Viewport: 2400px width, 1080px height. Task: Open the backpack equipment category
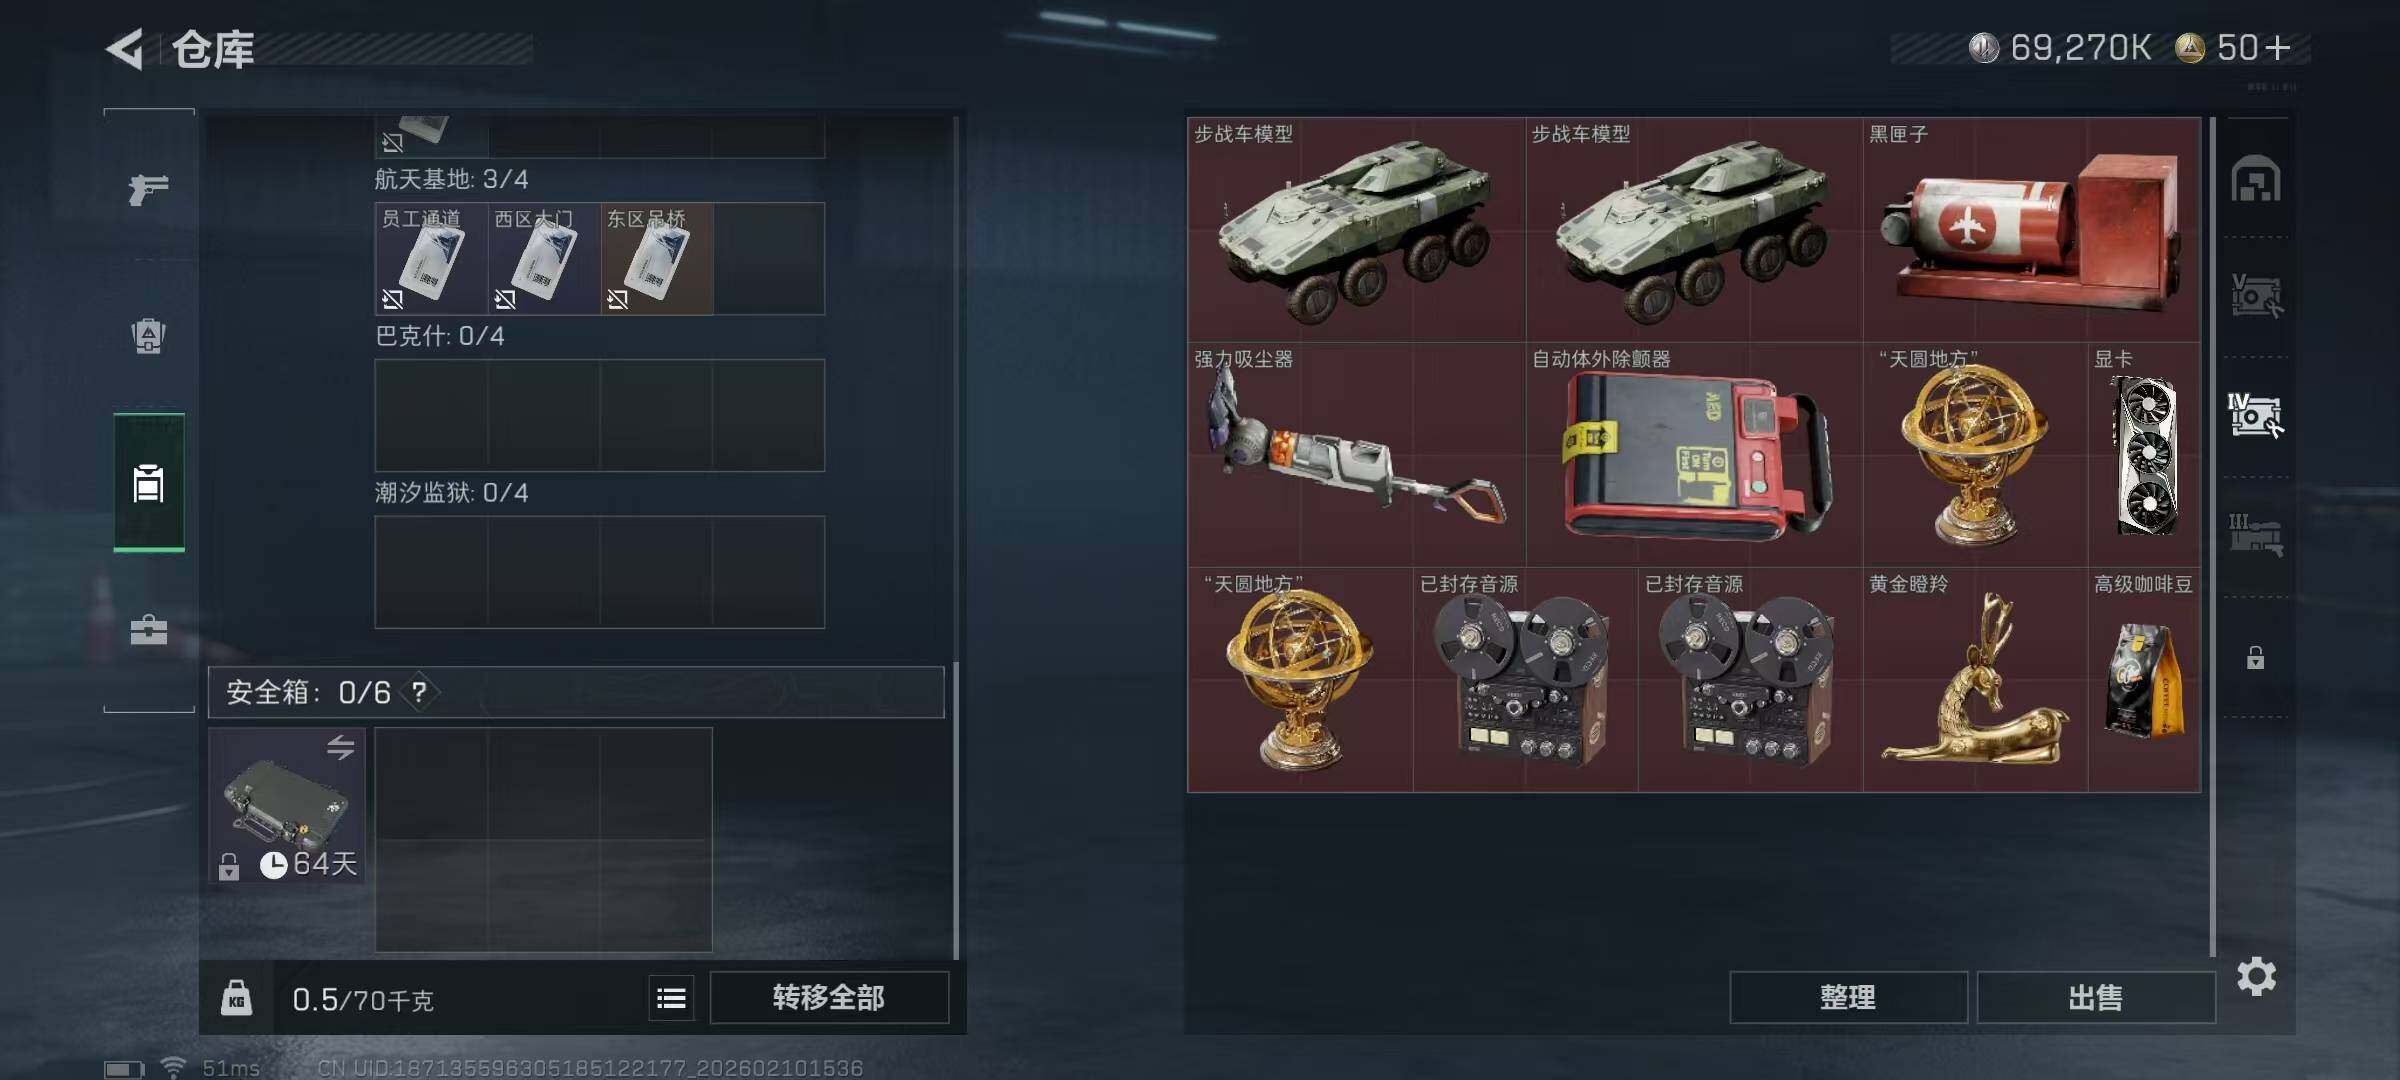(148, 336)
